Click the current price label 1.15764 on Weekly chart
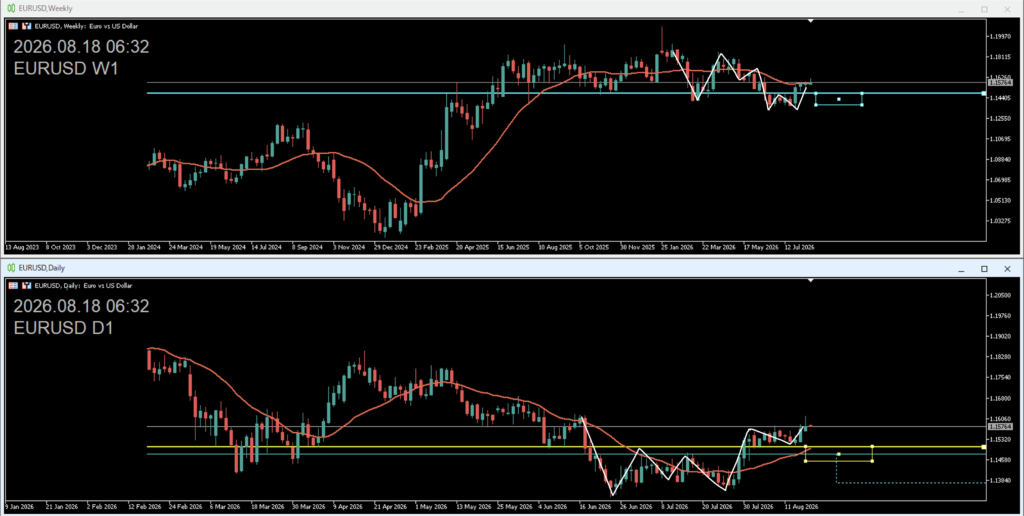Viewport: 1024px width, 516px height. coord(1000,83)
